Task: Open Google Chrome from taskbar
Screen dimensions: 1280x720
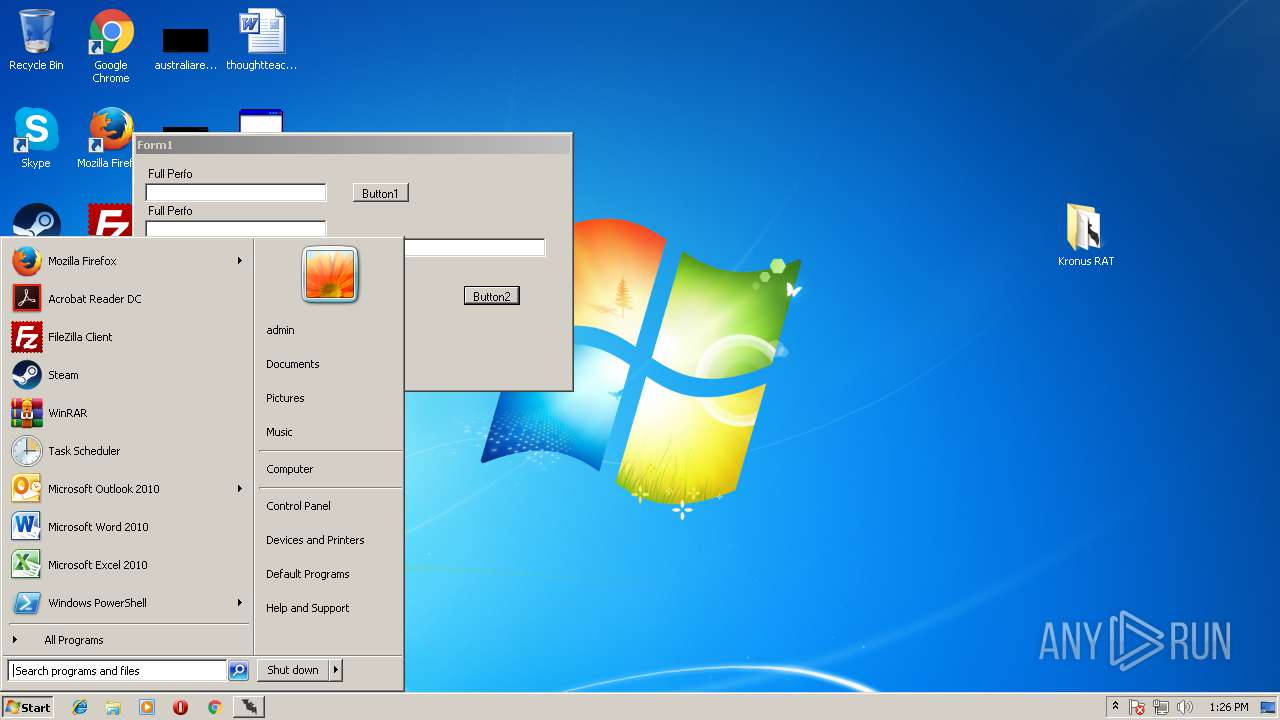Action: pos(214,707)
